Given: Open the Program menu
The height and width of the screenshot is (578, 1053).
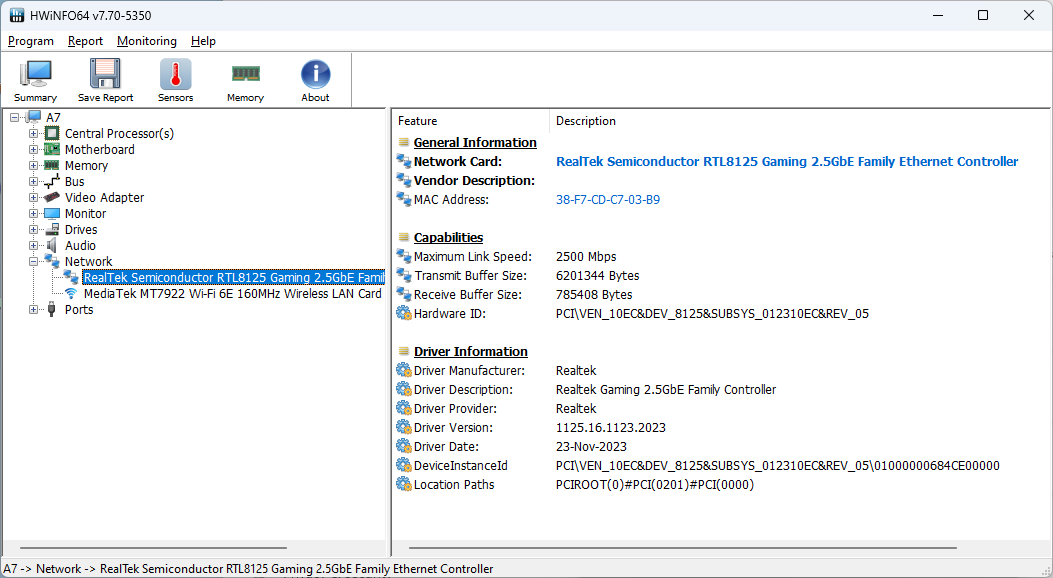Looking at the screenshot, I should 31,41.
